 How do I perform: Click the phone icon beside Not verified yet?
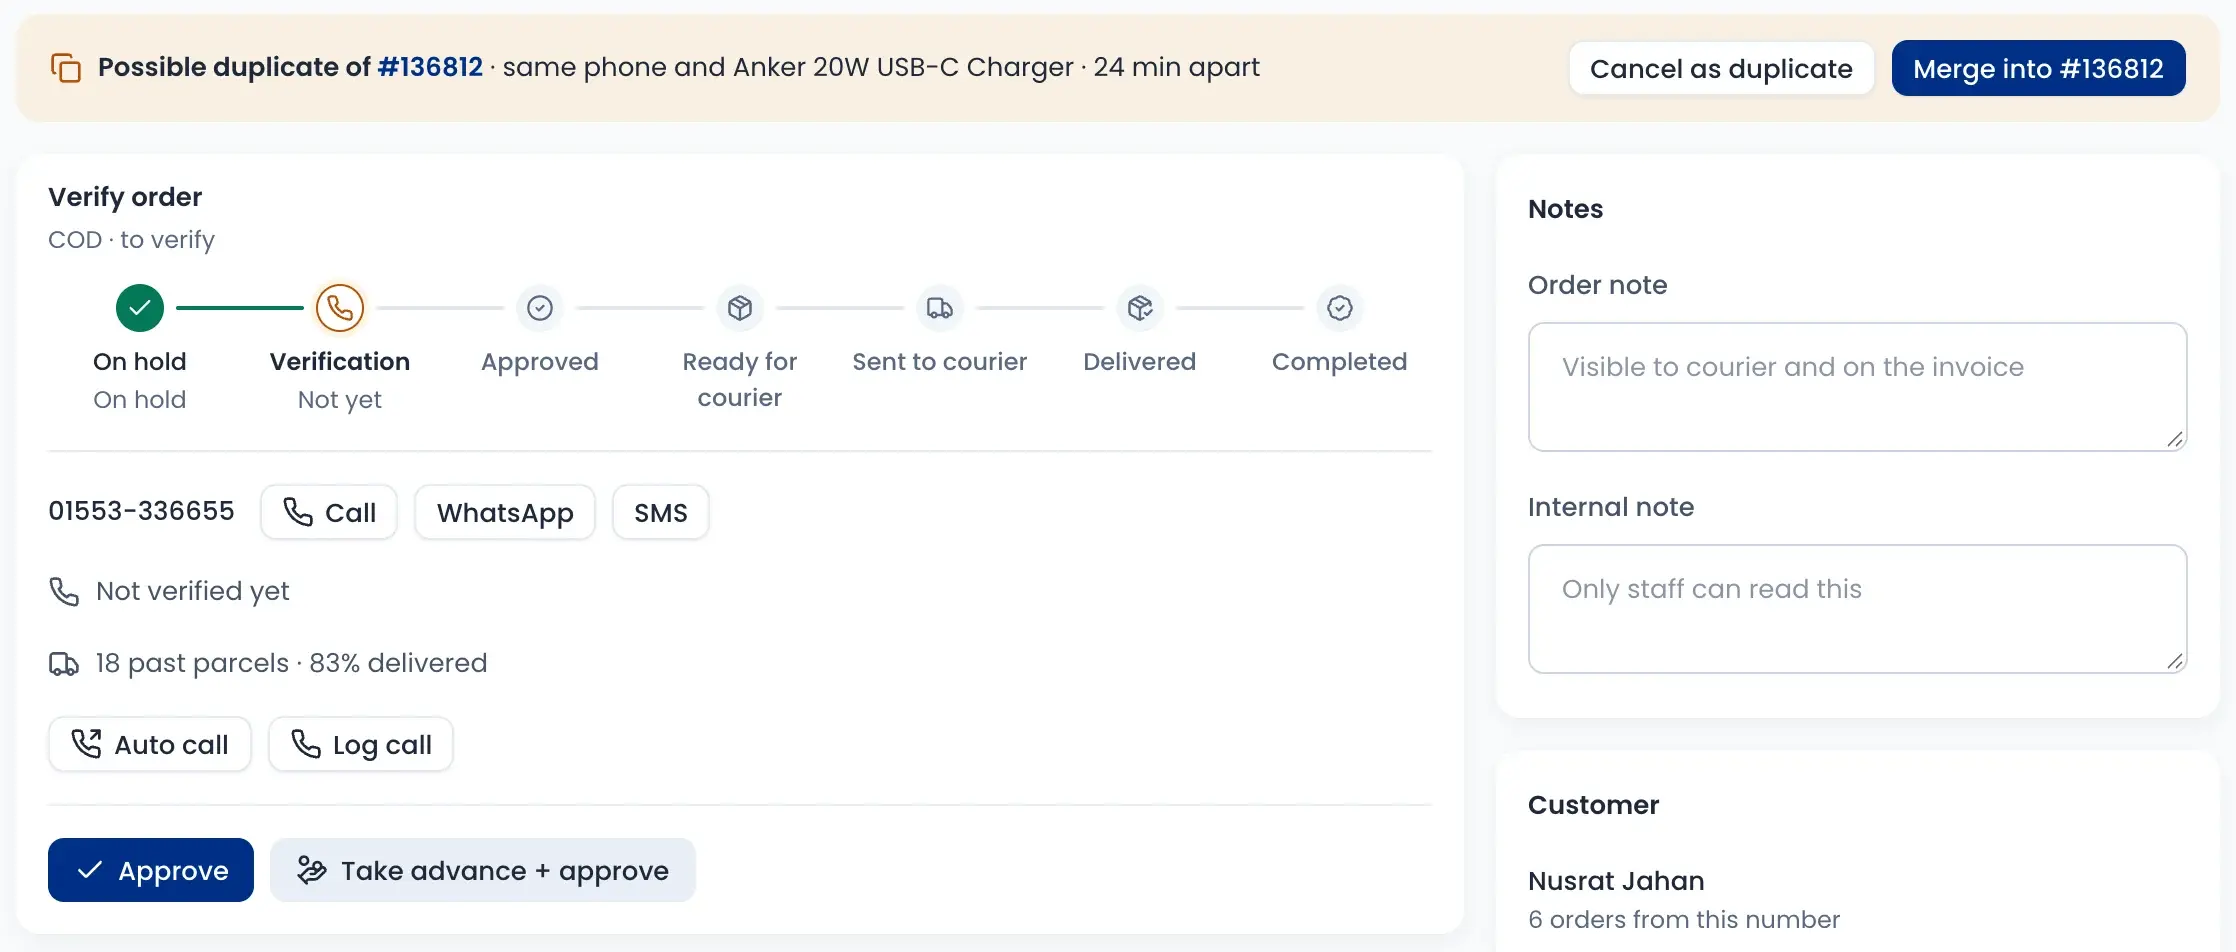tap(64, 591)
